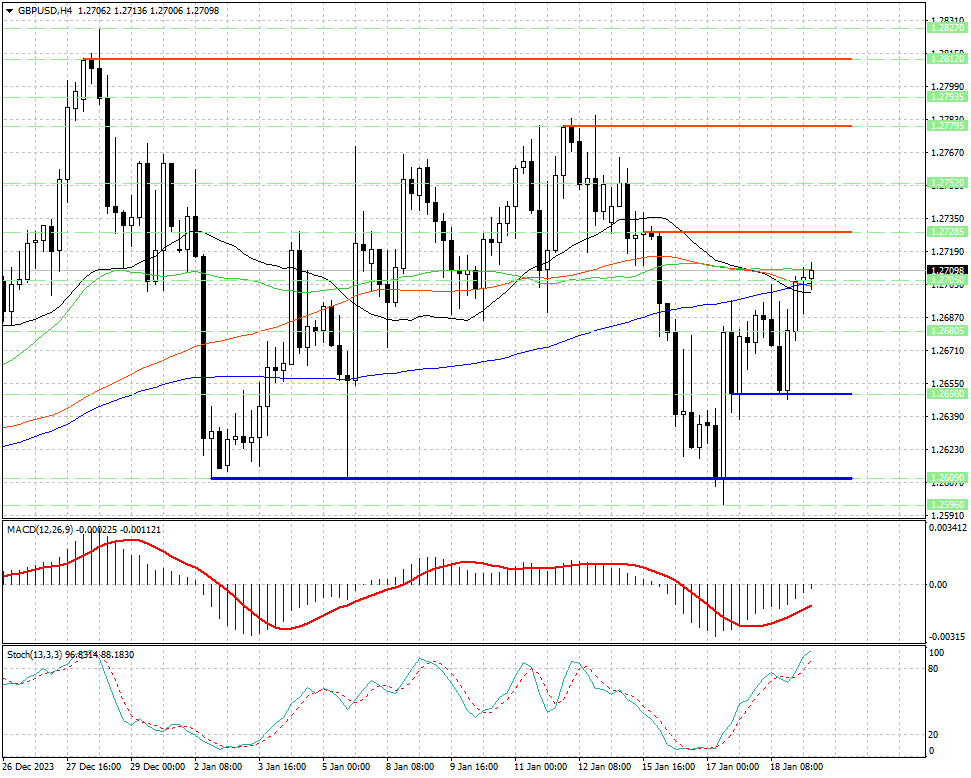Click the current price label 1.27098
Image resolution: width=971 pixels, height=778 pixels.
click(x=947, y=270)
